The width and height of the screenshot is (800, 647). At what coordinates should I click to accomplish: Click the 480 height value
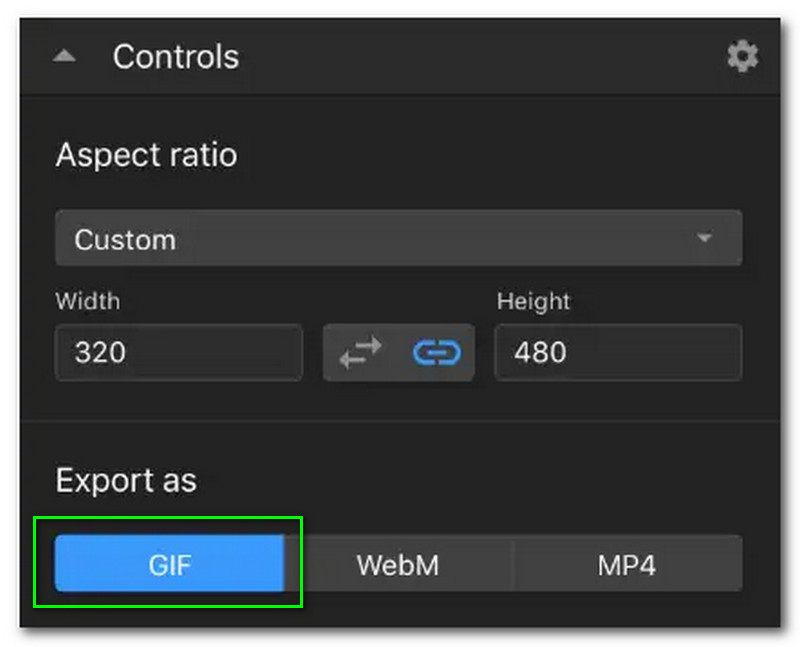pos(540,352)
